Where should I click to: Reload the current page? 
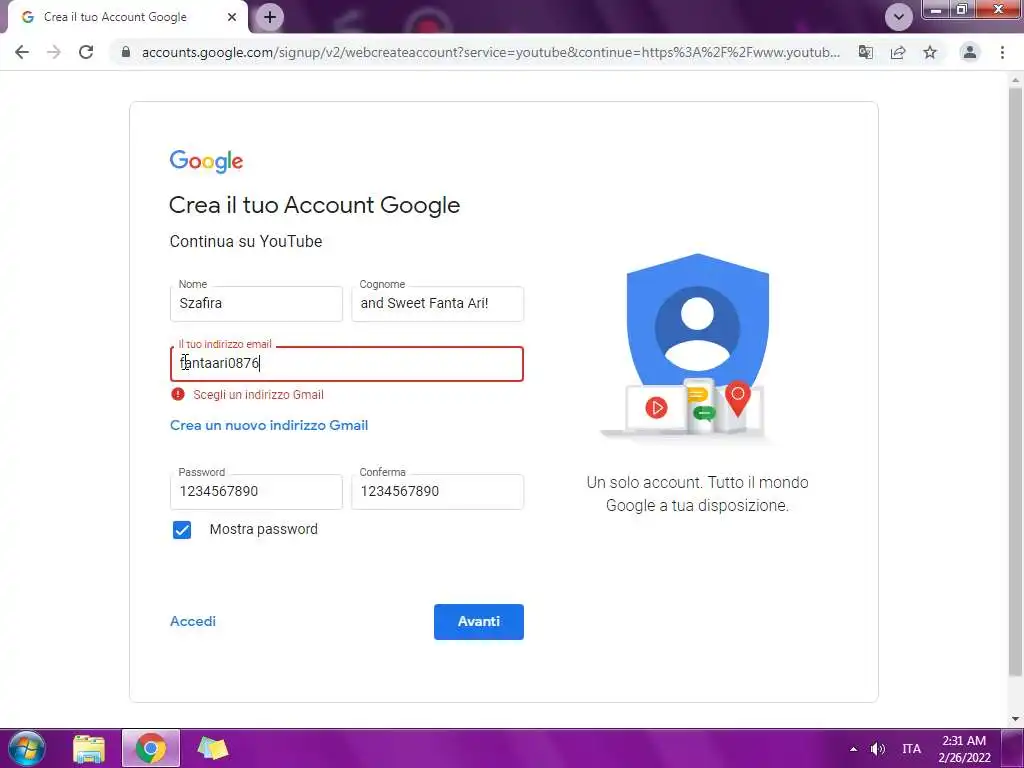click(x=86, y=52)
